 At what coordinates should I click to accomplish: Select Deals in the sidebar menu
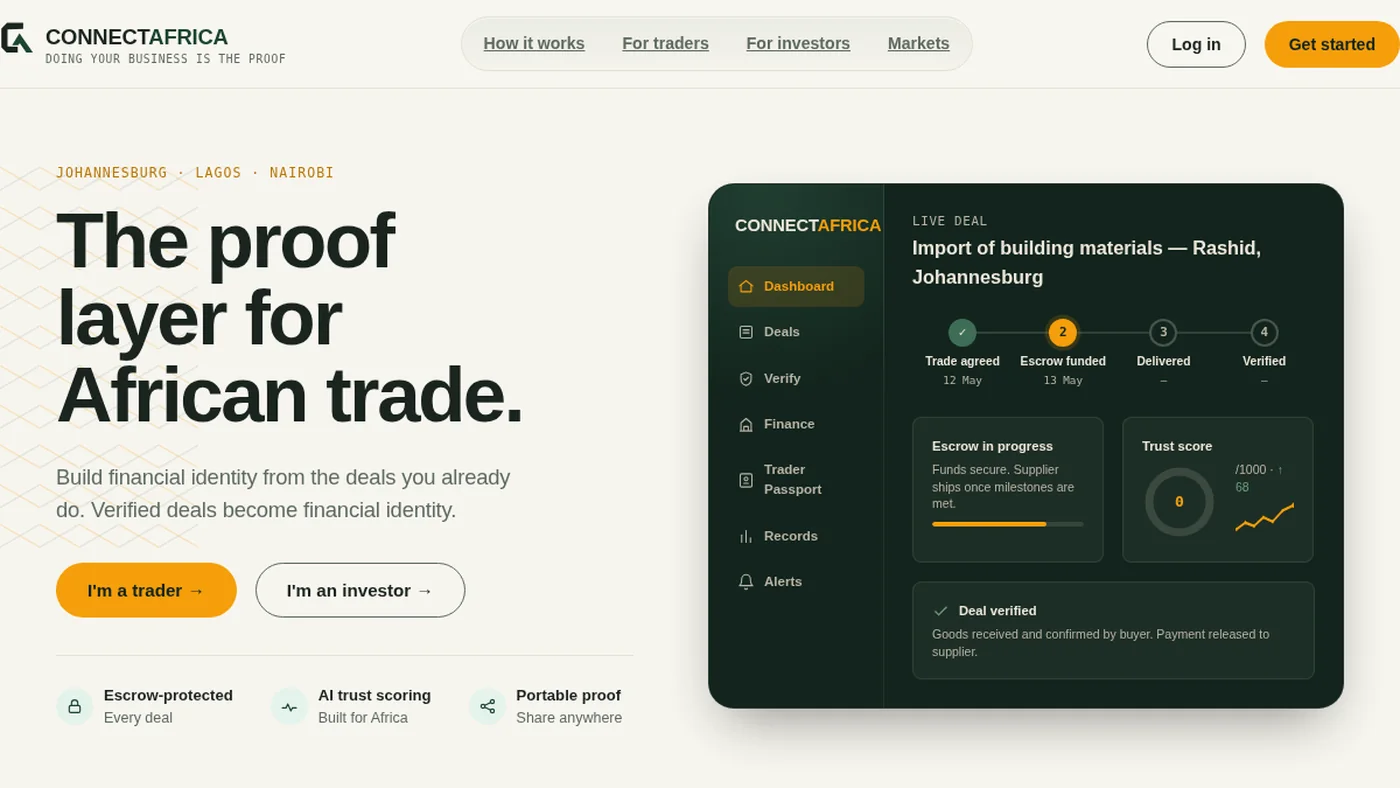pyautogui.click(x=796, y=332)
